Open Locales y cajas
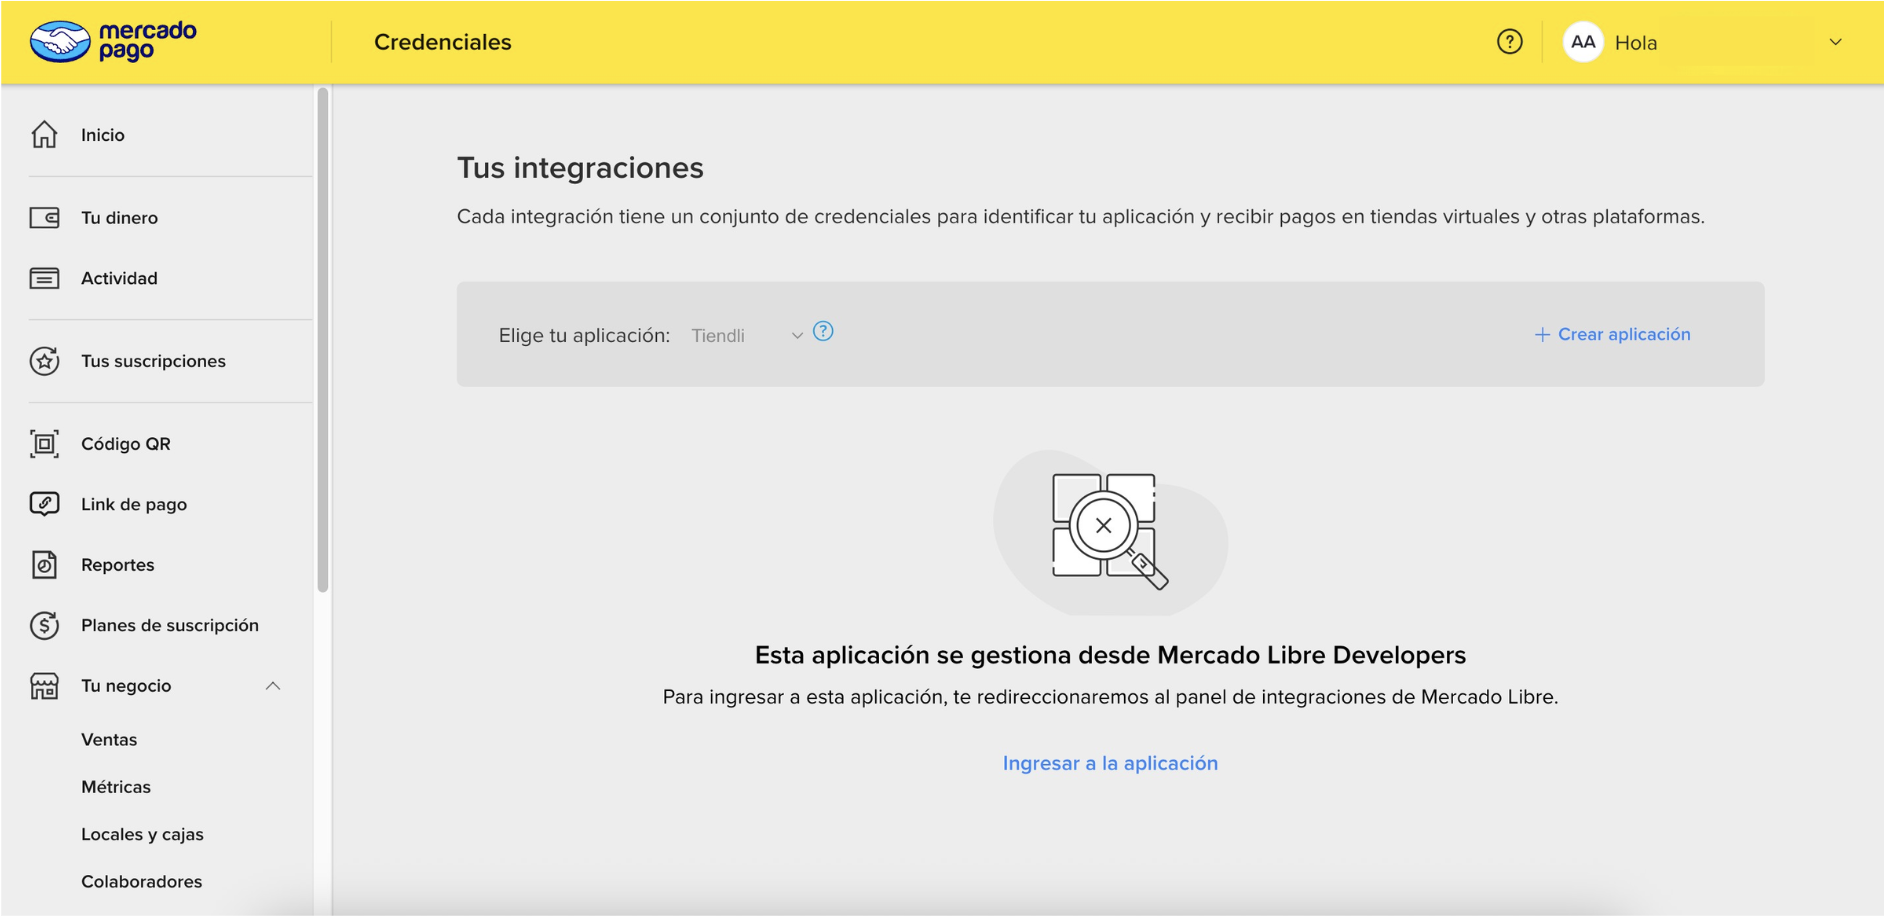Image resolution: width=1884 pixels, height=918 pixels. 142,834
